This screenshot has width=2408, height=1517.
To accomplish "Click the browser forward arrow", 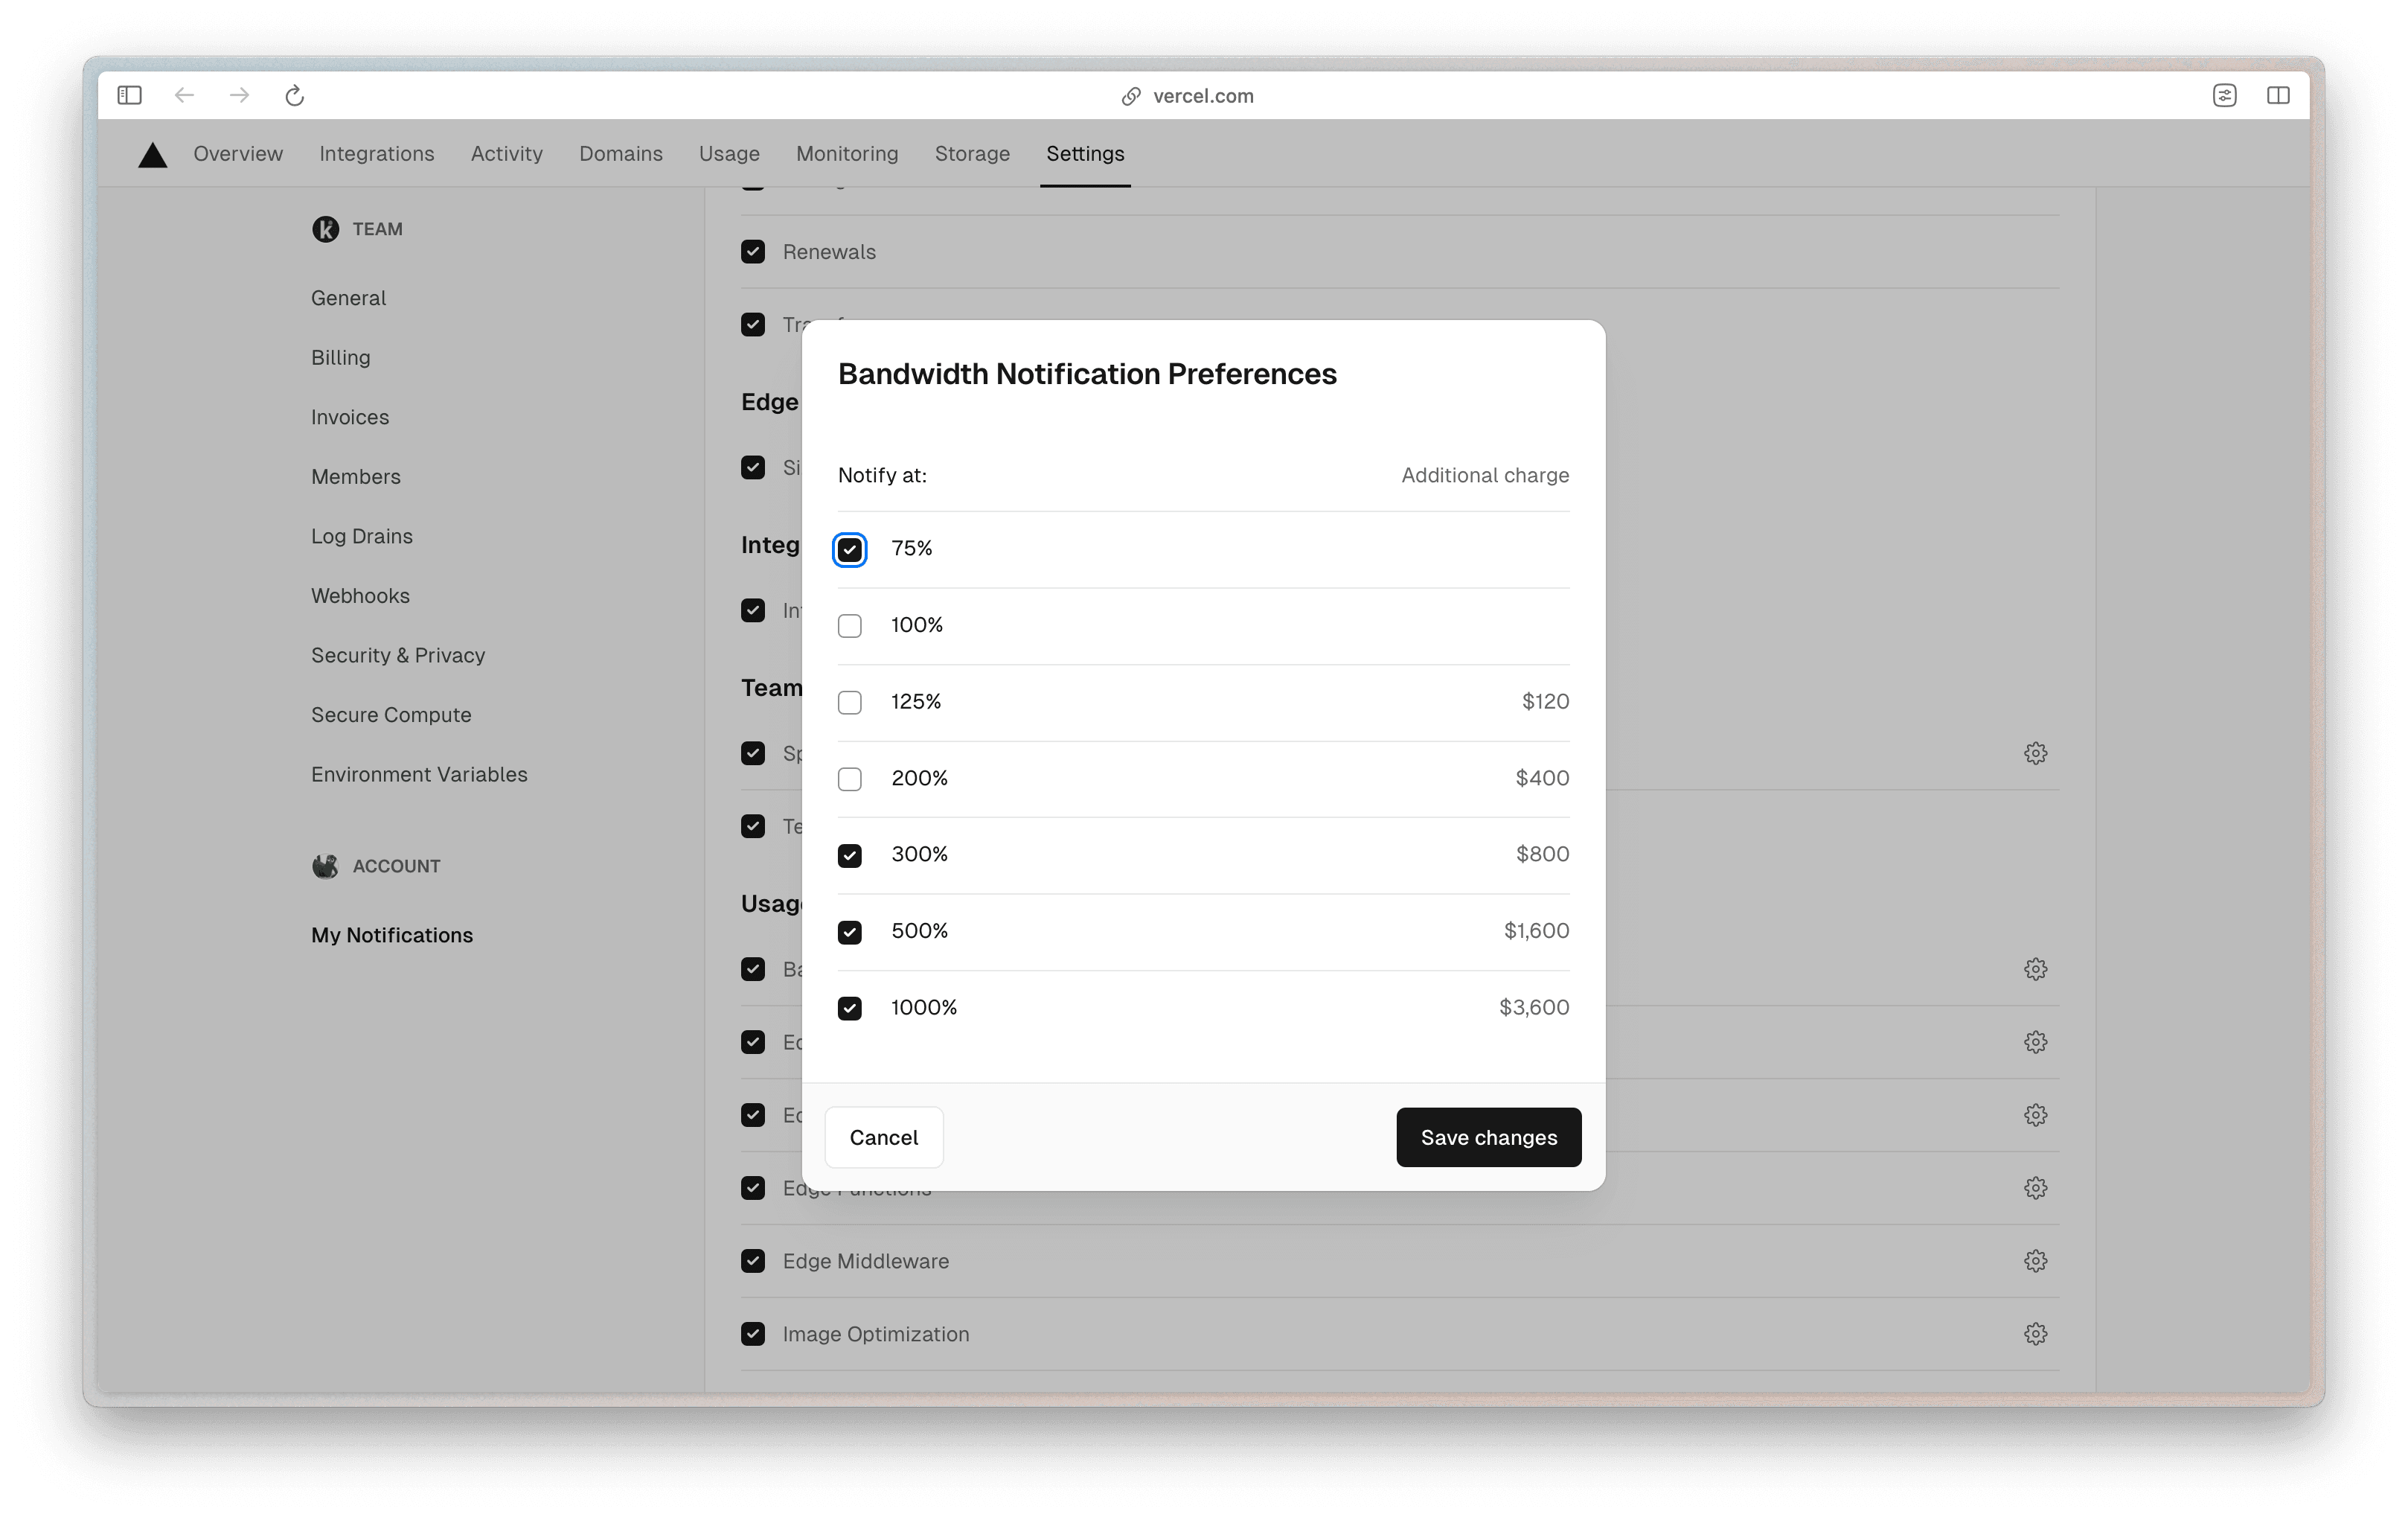I will pyautogui.click(x=239, y=96).
